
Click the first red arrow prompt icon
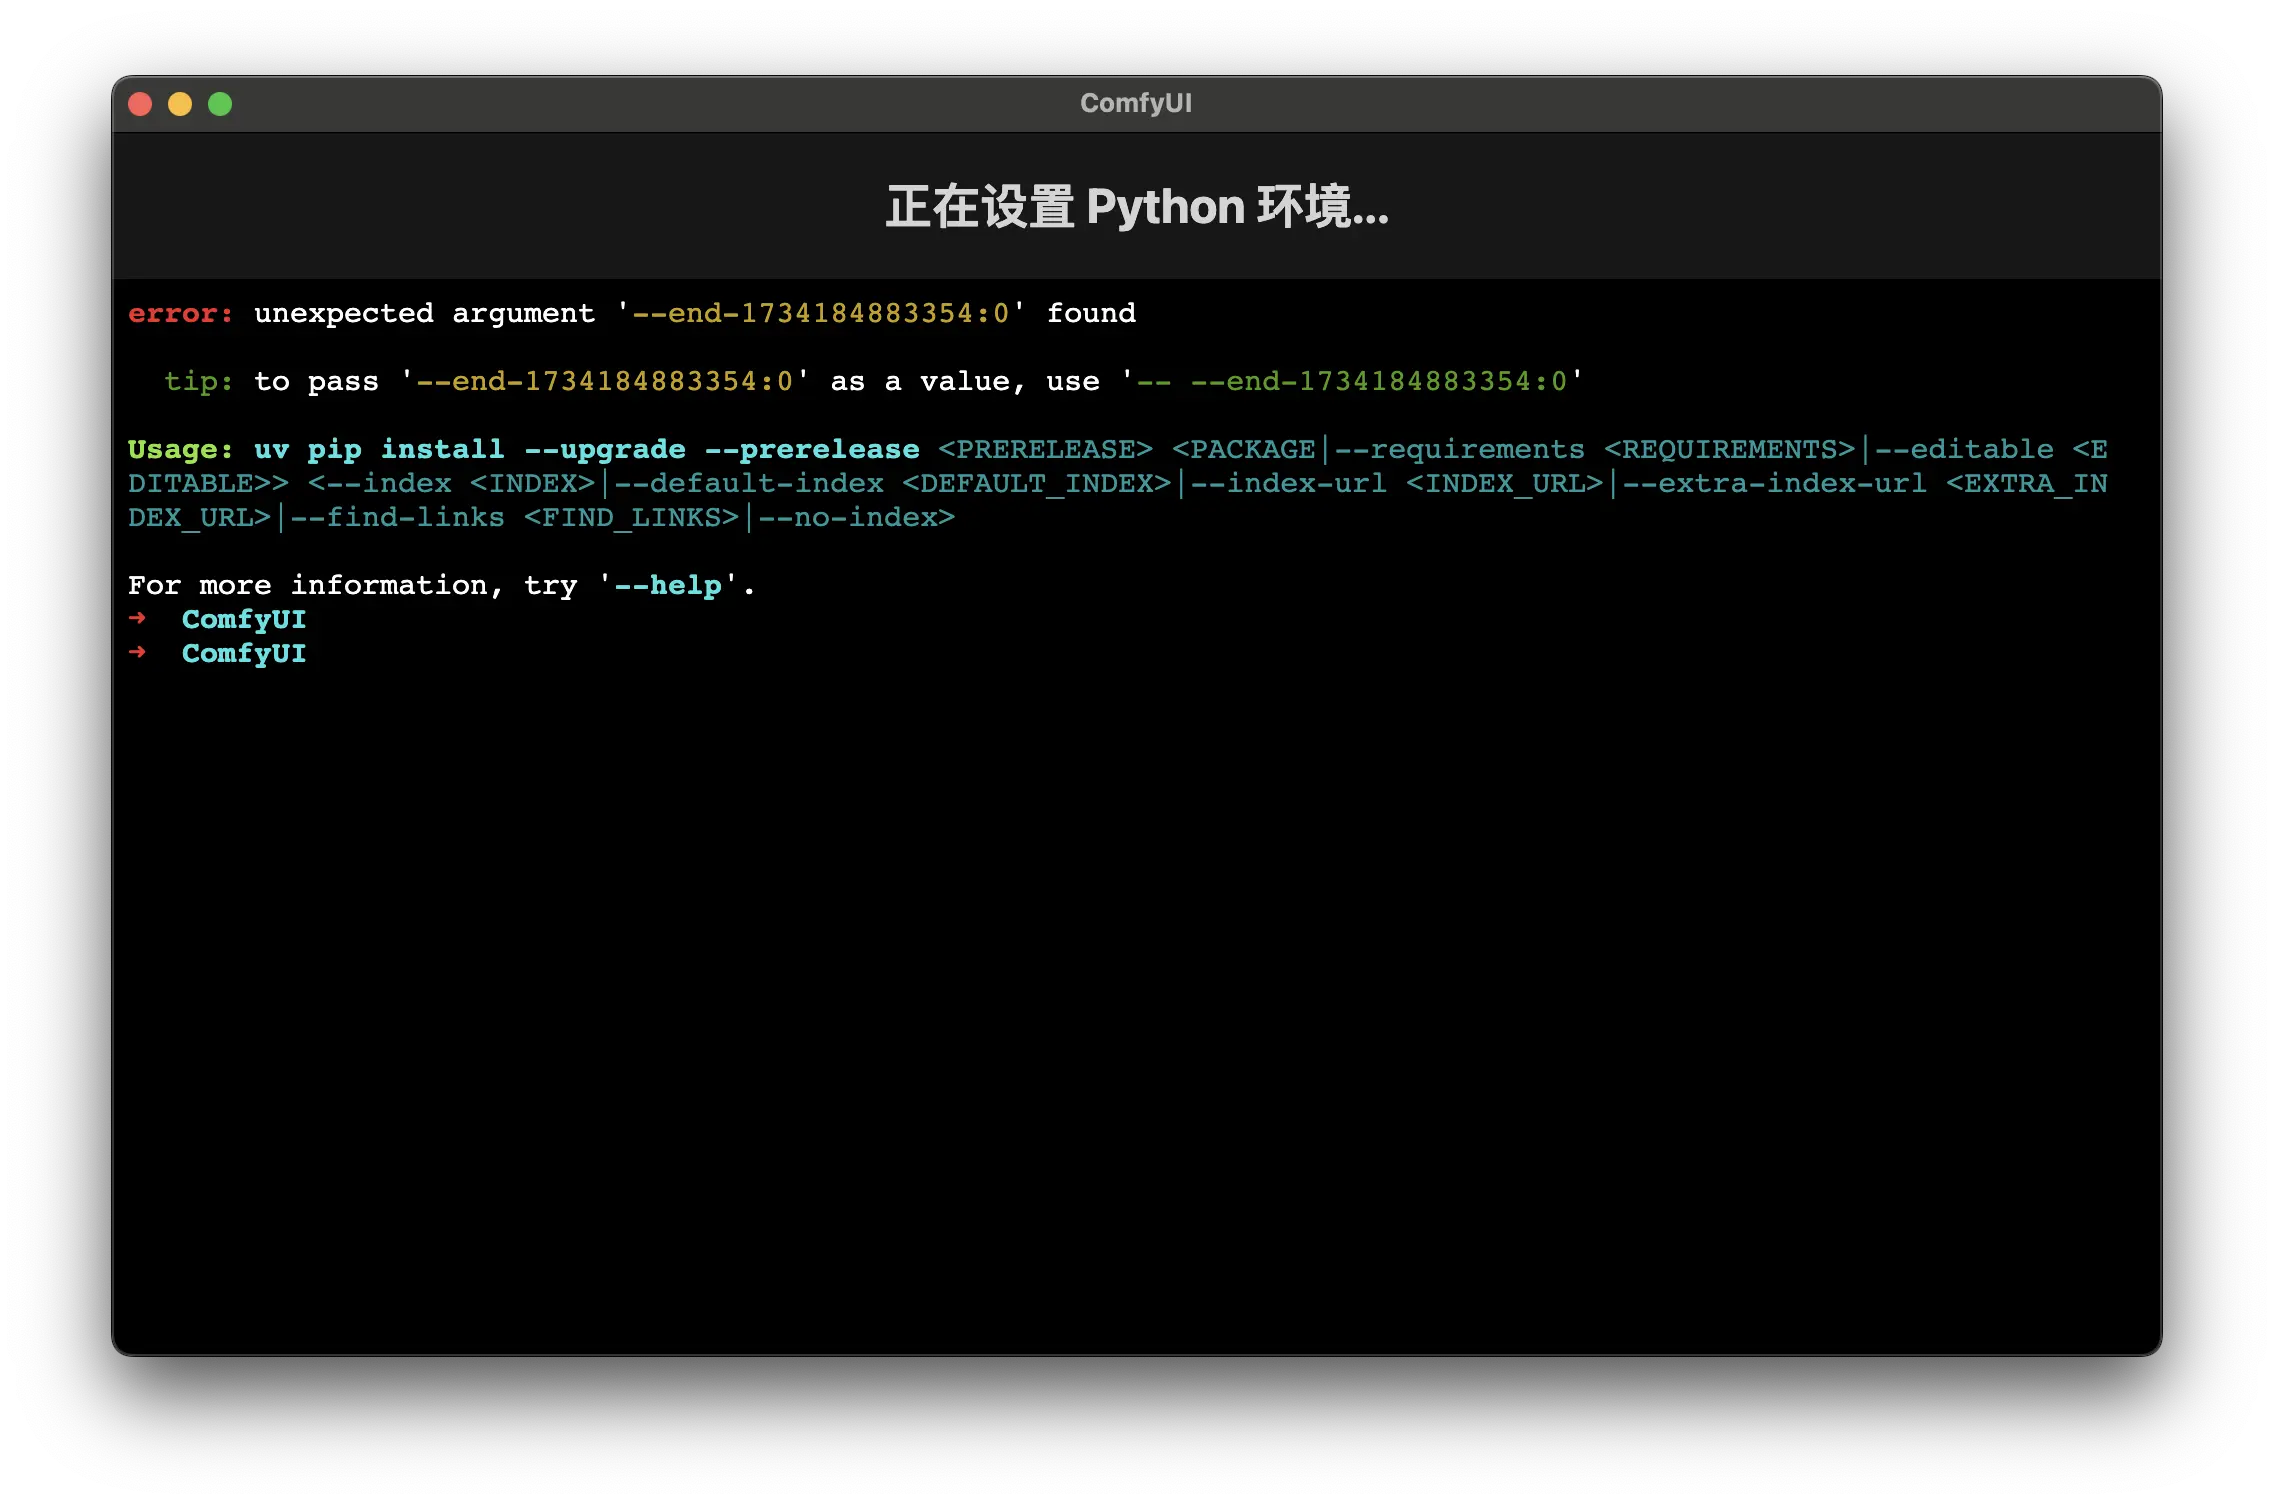pos(138,619)
